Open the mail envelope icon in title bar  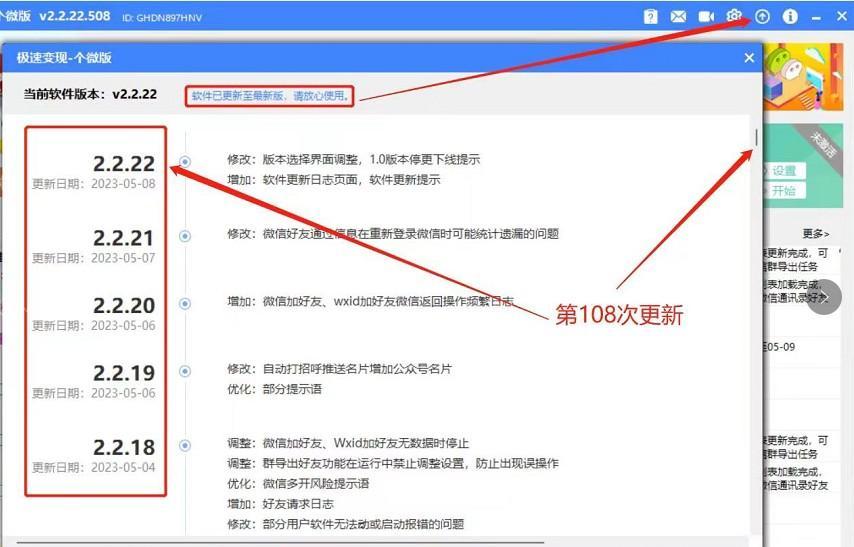678,16
